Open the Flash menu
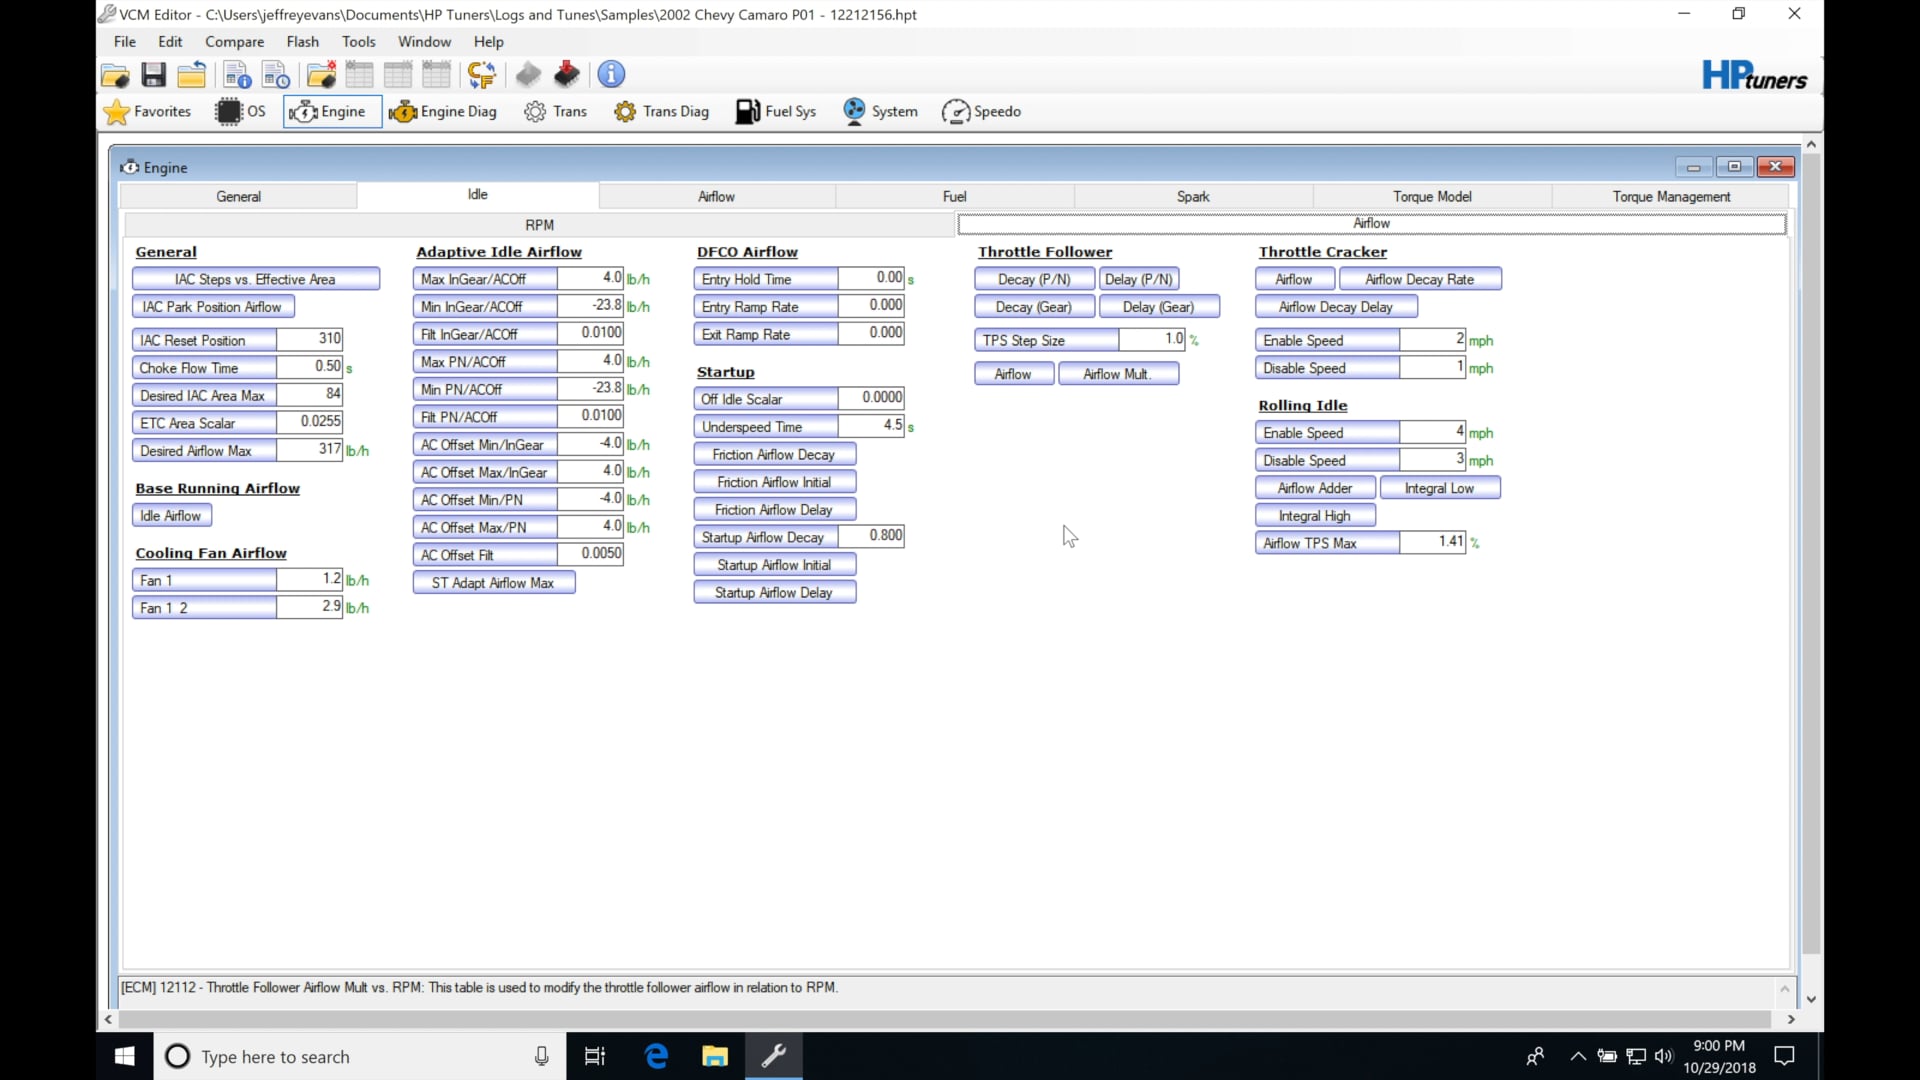This screenshot has height=1080, width=1920. (x=302, y=42)
